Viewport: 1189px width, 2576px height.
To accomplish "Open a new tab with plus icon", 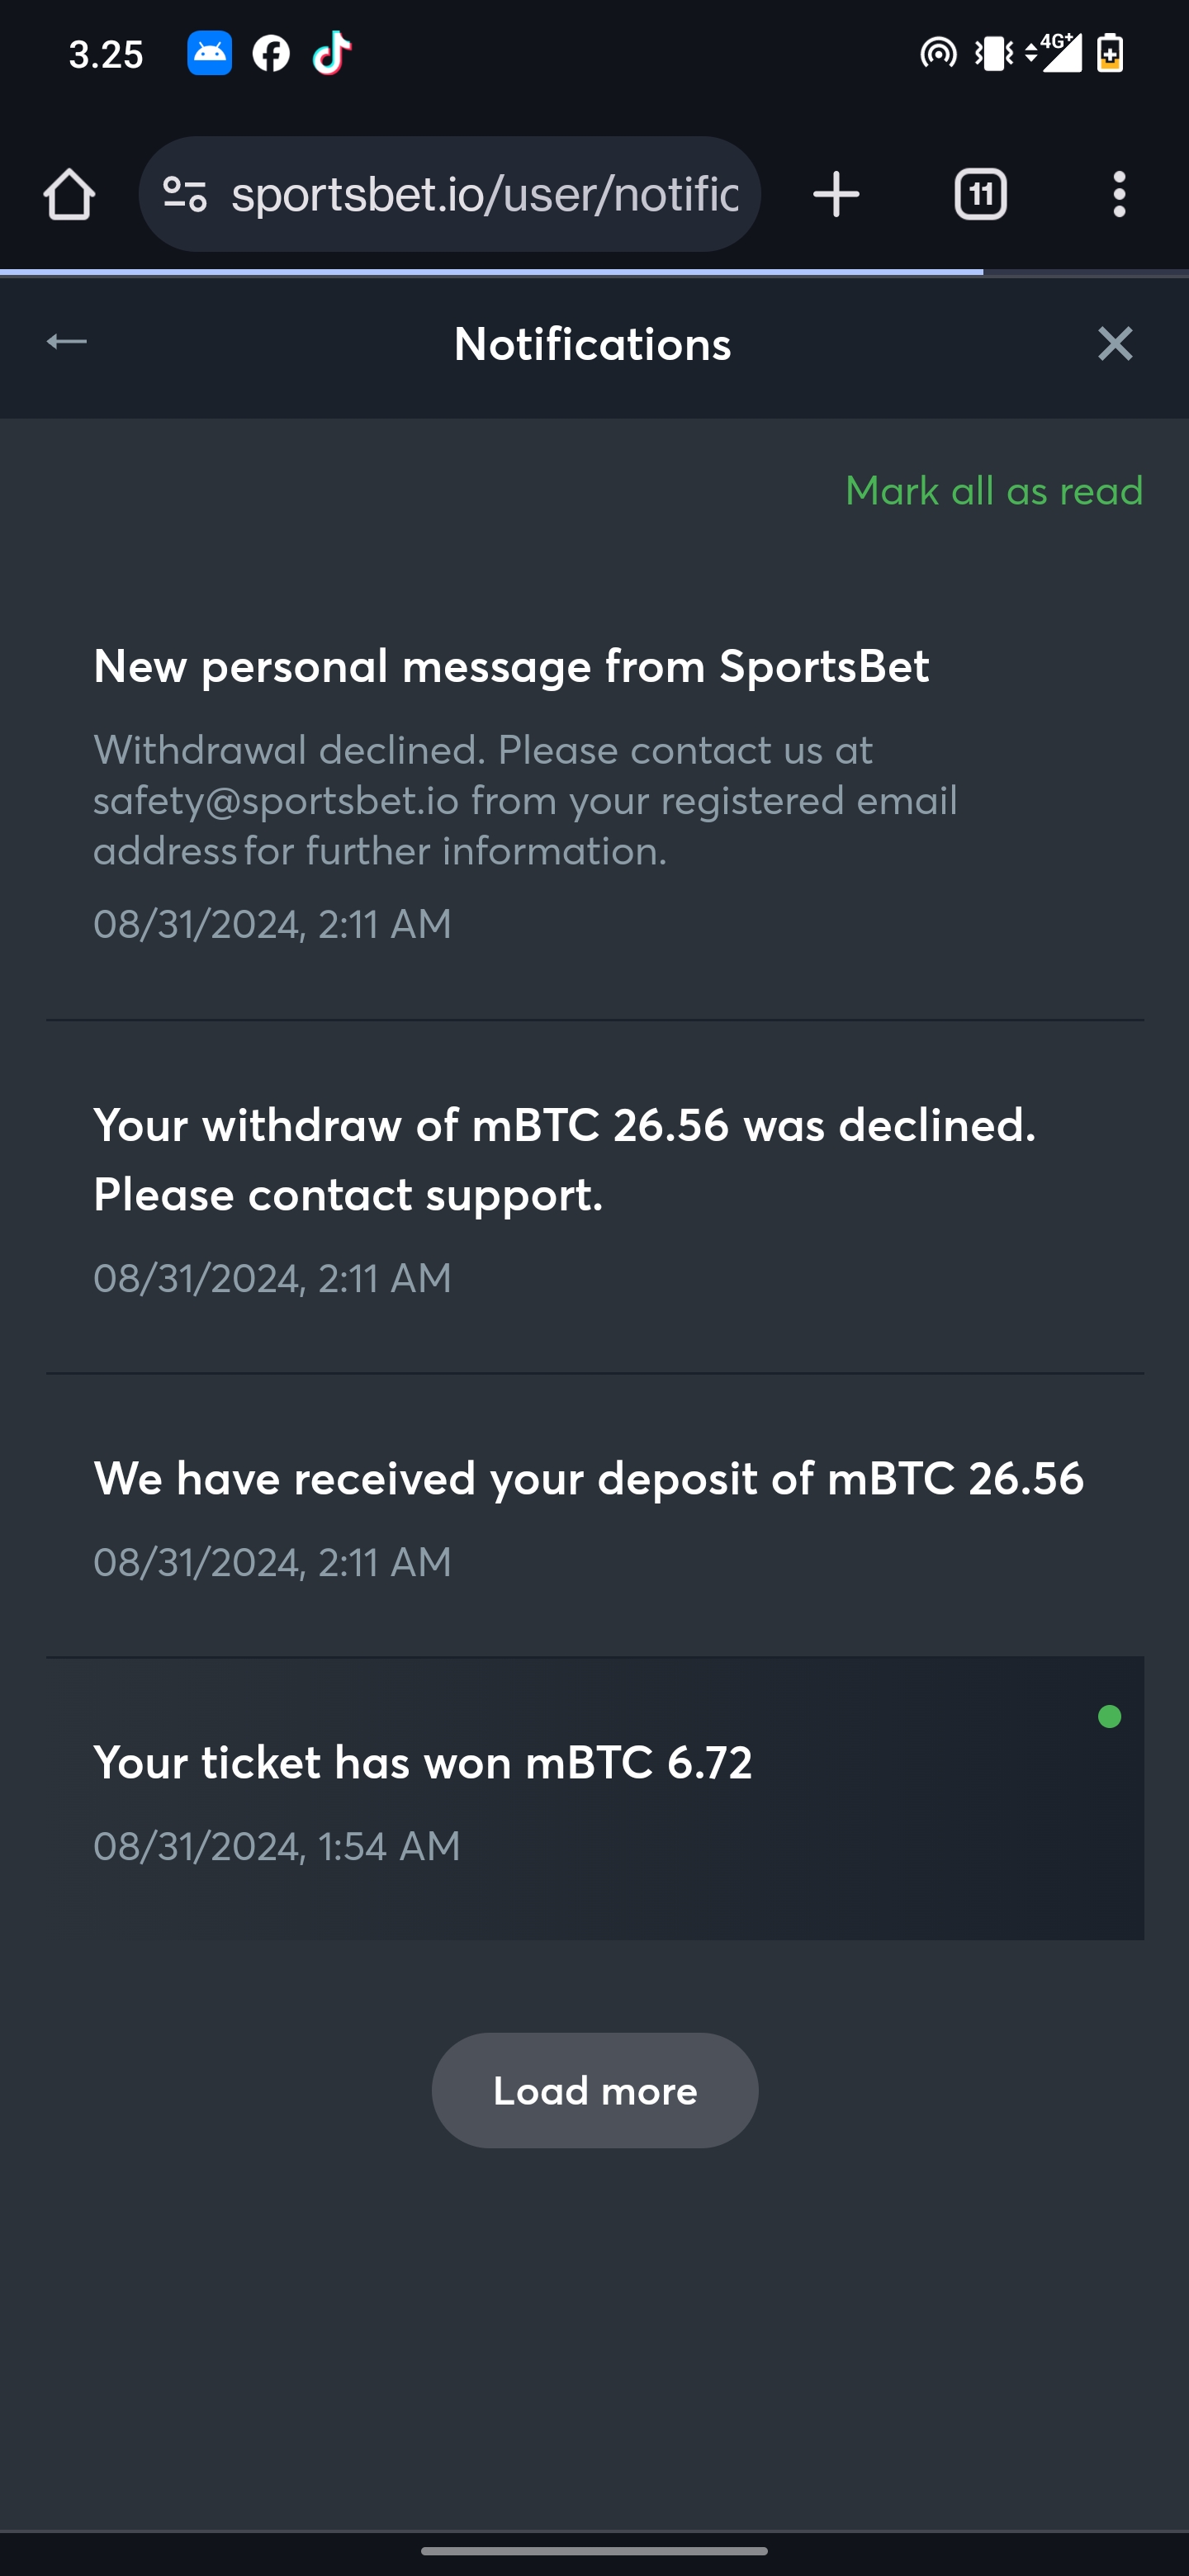I will click(x=836, y=194).
